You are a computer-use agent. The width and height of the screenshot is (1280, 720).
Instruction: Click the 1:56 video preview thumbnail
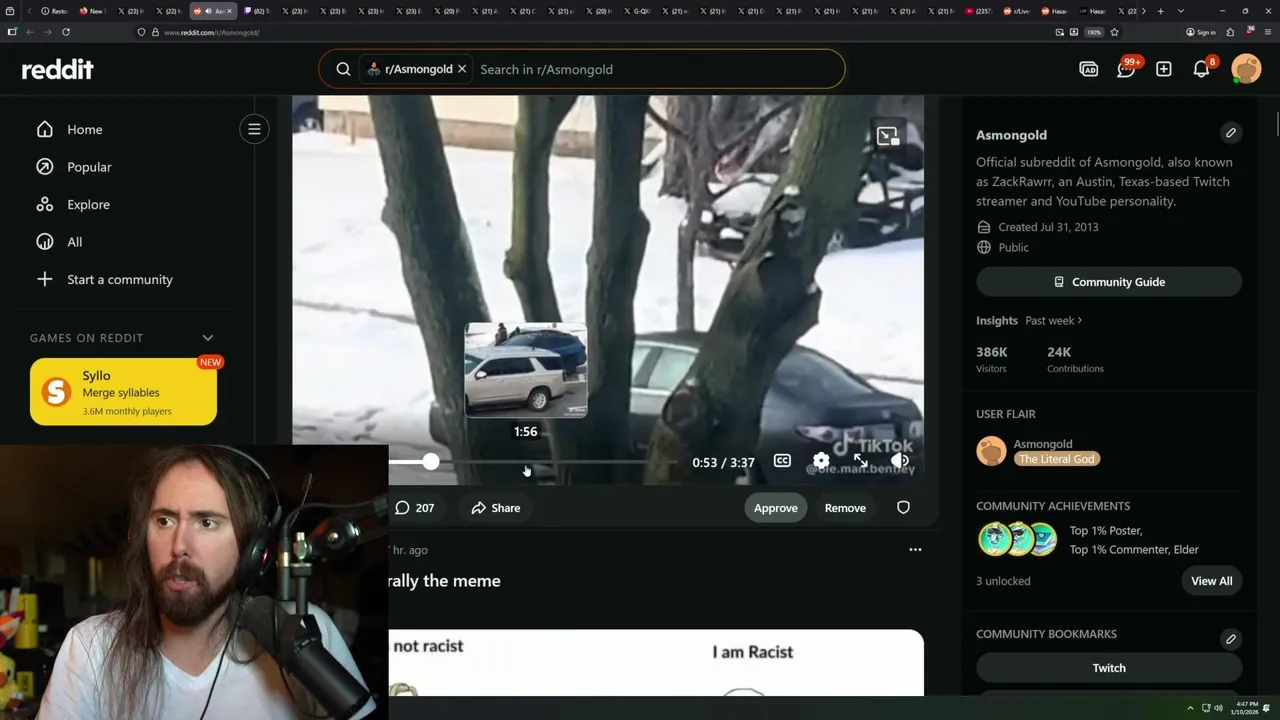point(526,369)
